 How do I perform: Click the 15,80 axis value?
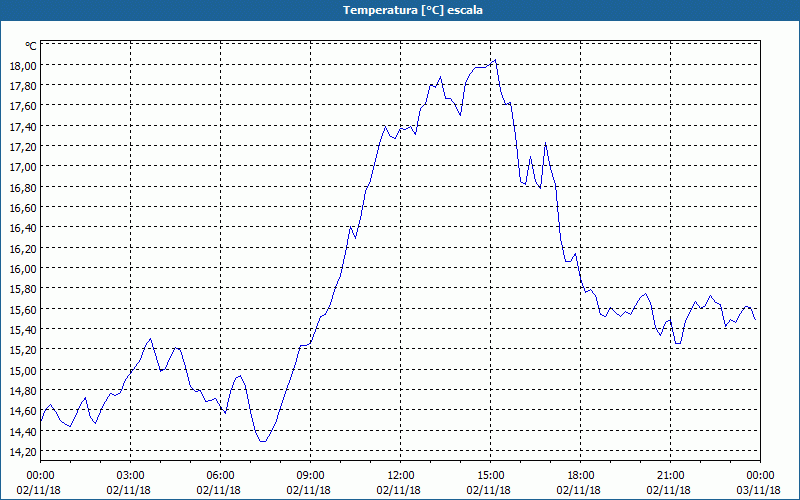click(23, 289)
